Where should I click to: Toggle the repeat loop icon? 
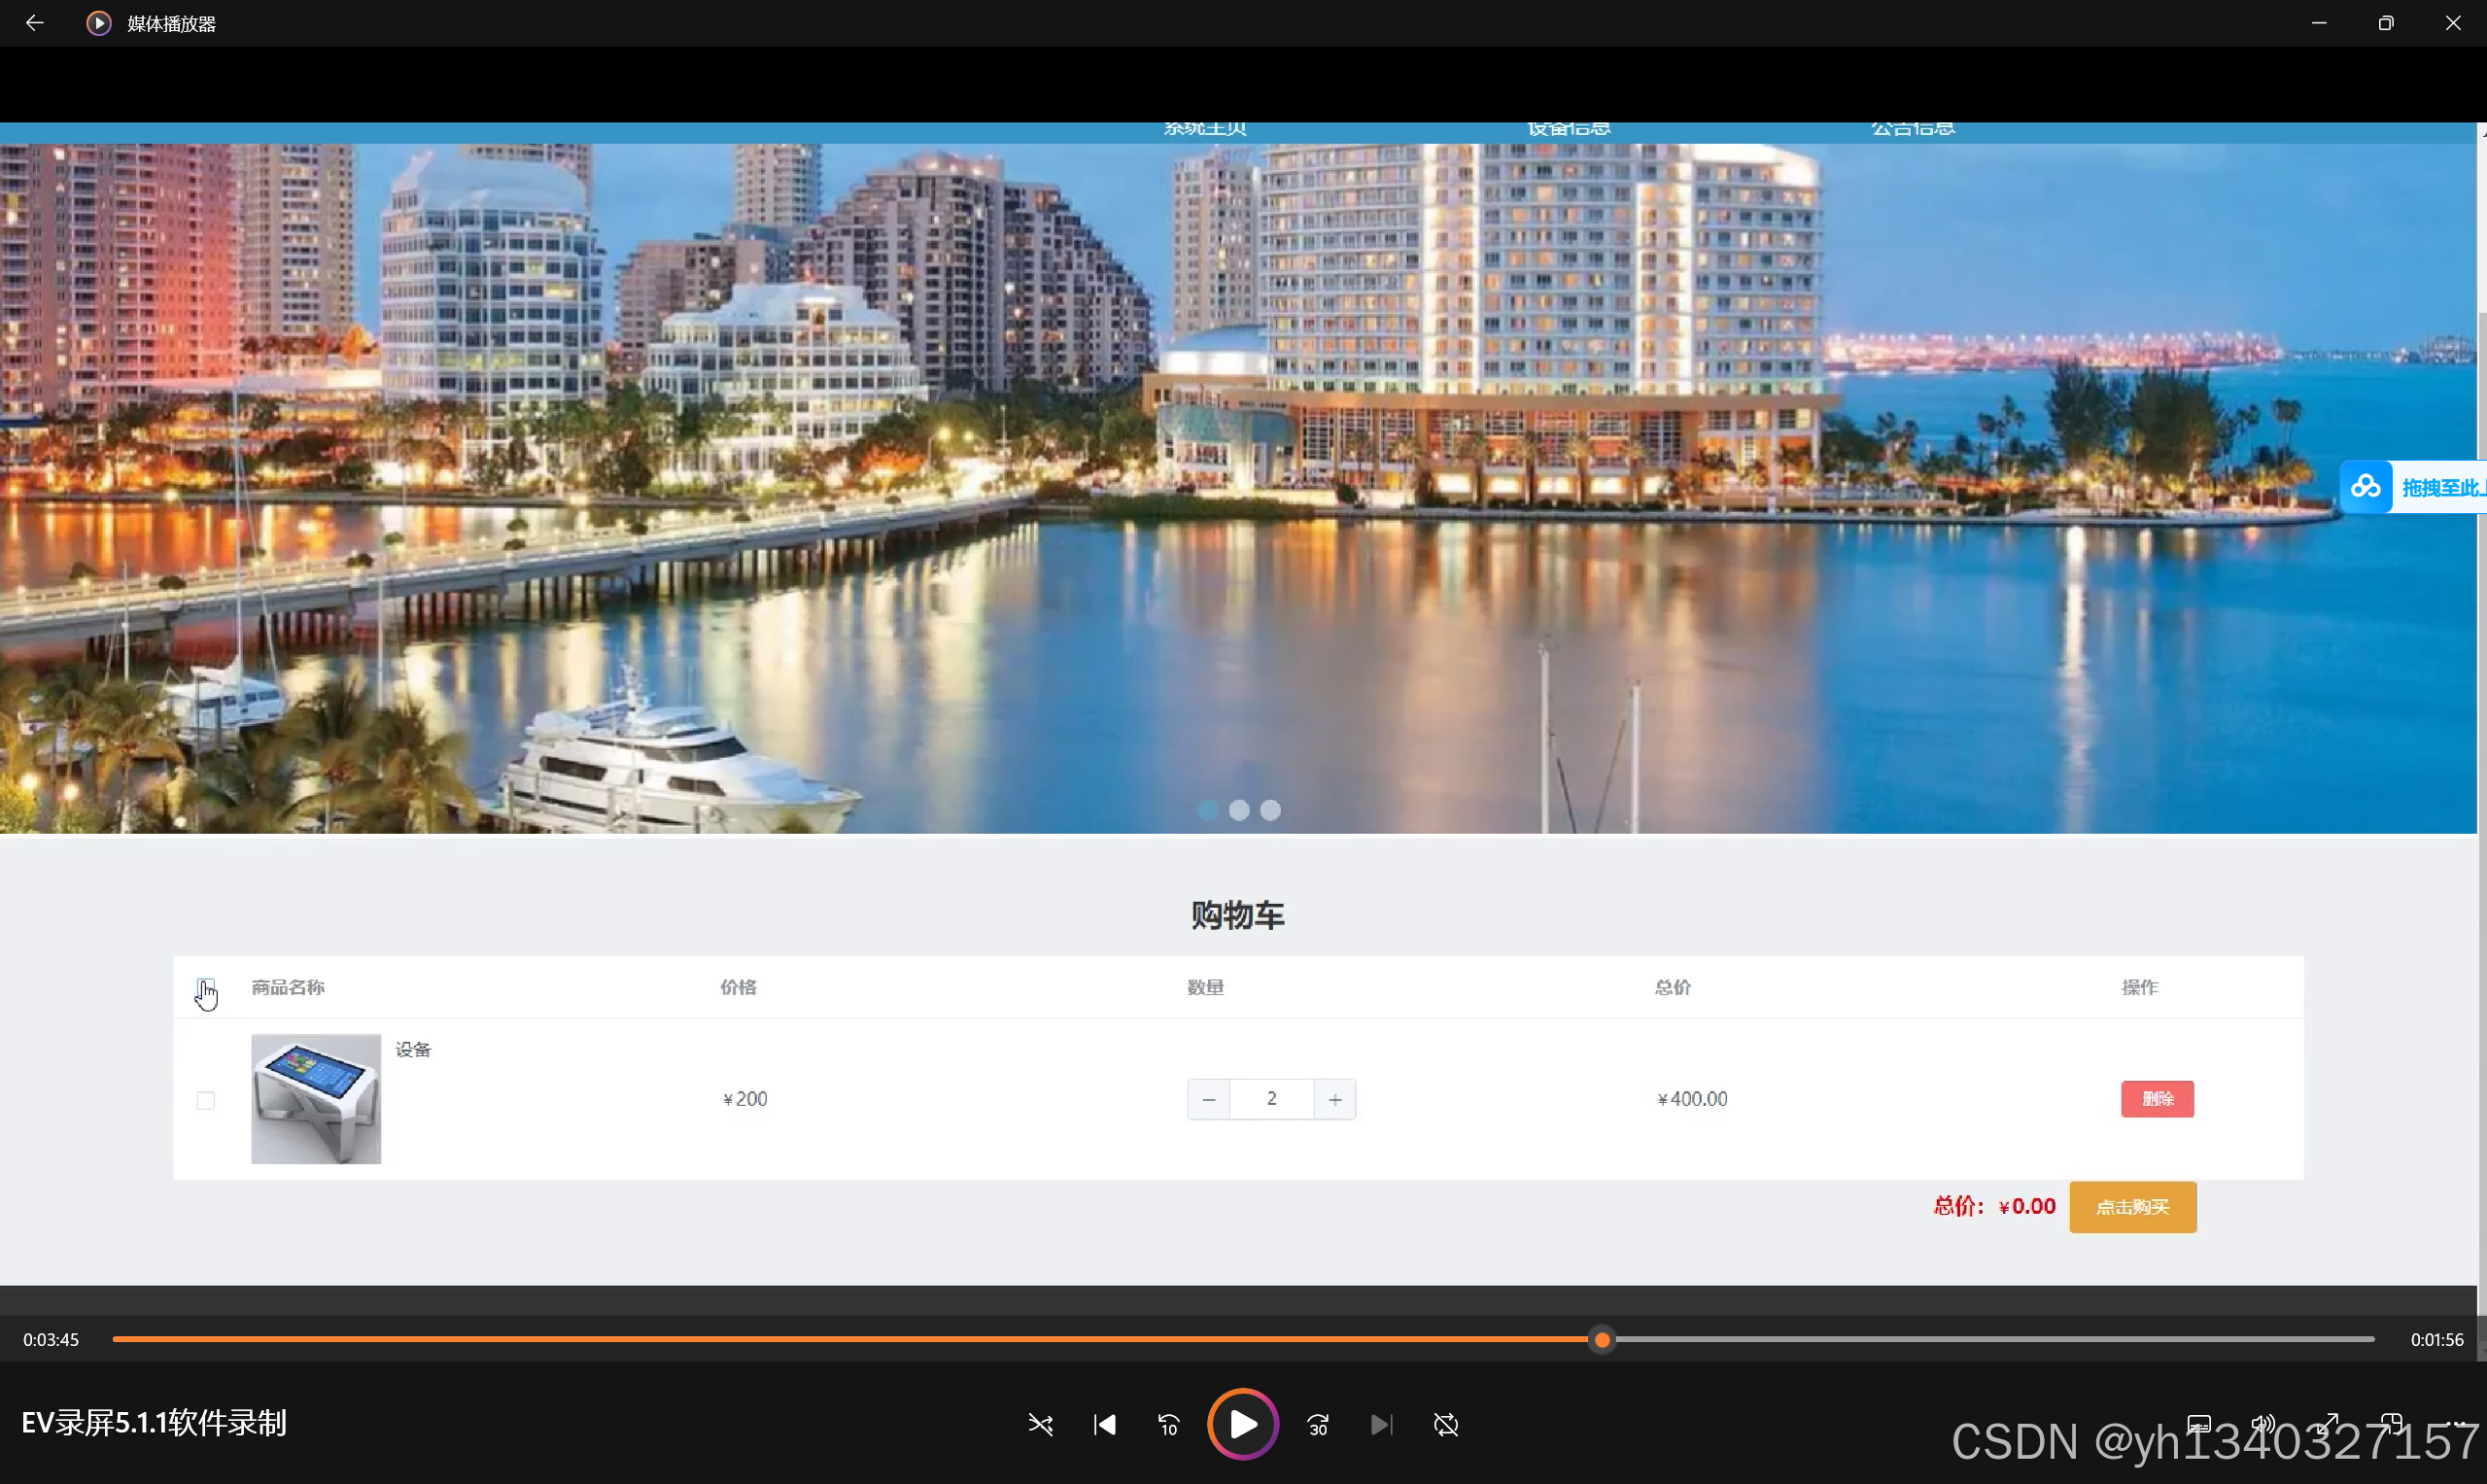(x=1445, y=1424)
